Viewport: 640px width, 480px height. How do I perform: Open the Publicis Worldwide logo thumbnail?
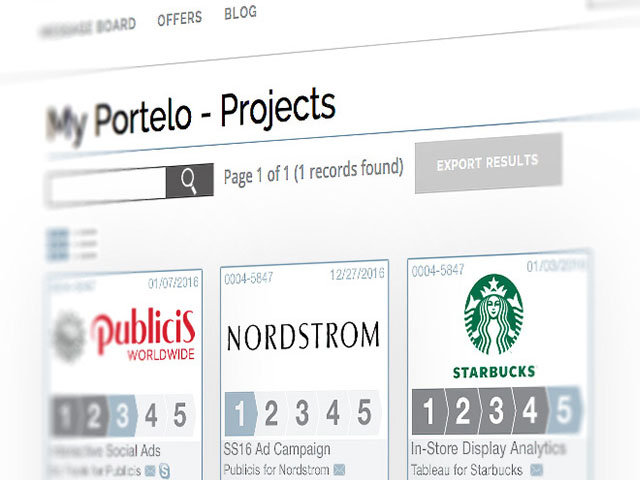click(126, 336)
